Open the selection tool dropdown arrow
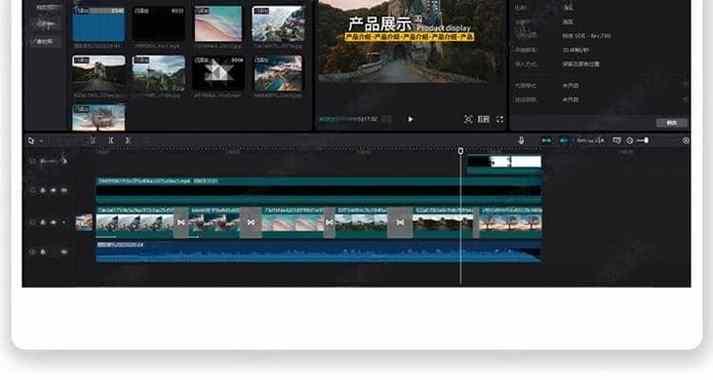This screenshot has height=380, width=713. point(41,141)
